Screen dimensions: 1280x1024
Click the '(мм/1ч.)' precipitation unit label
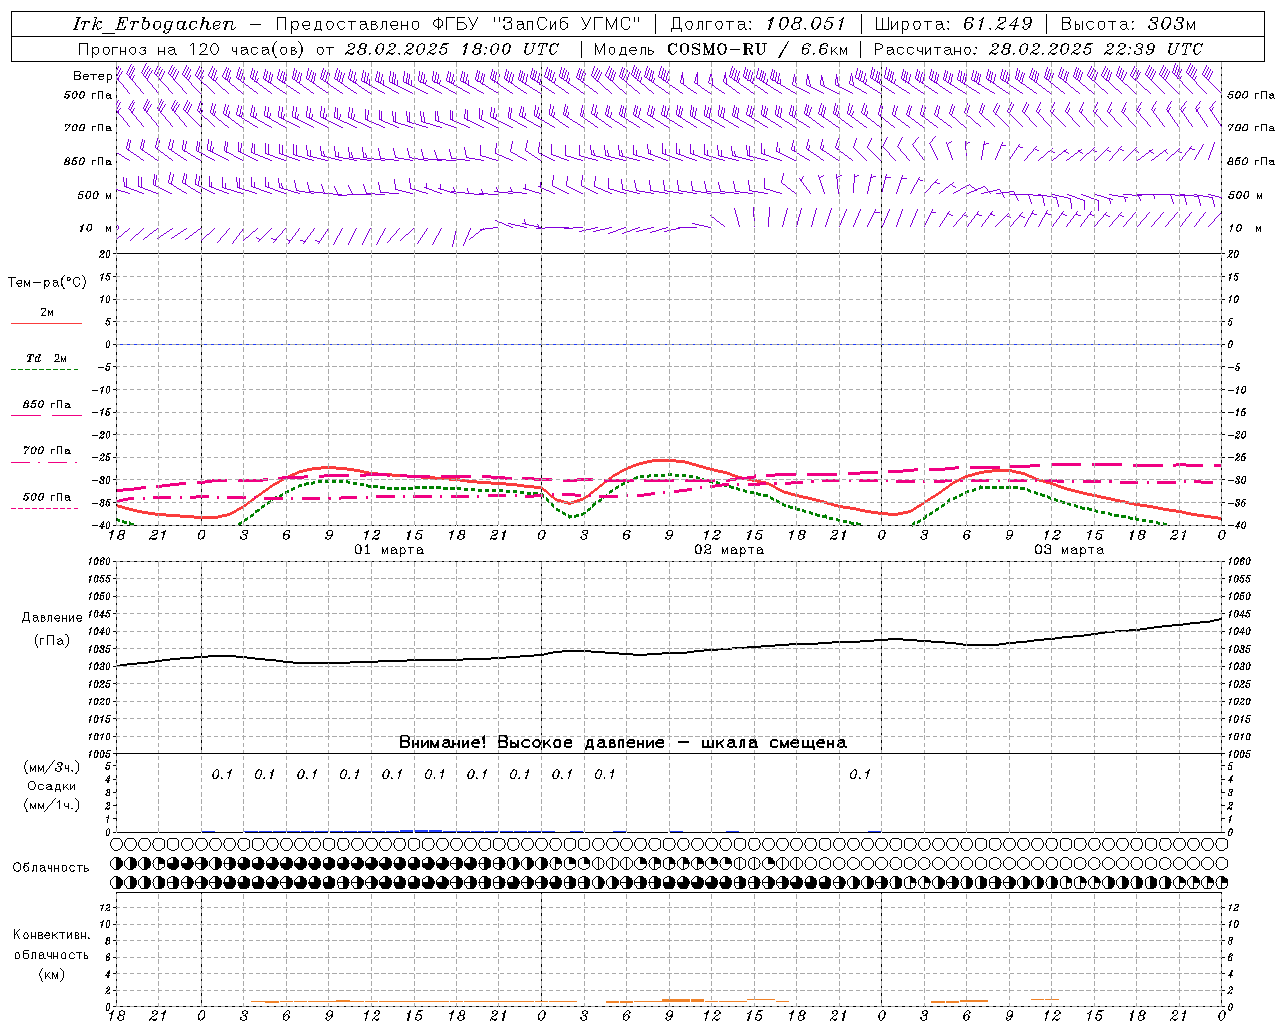point(51,805)
